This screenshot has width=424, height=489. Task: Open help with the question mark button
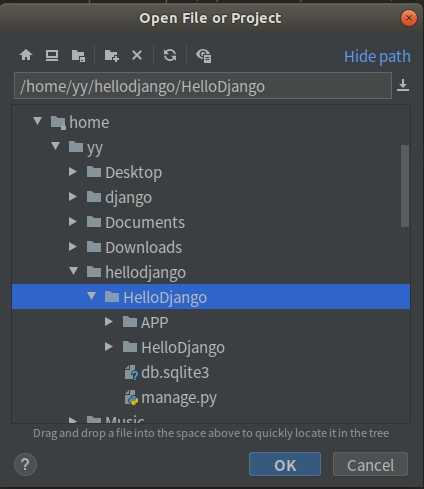(25, 464)
